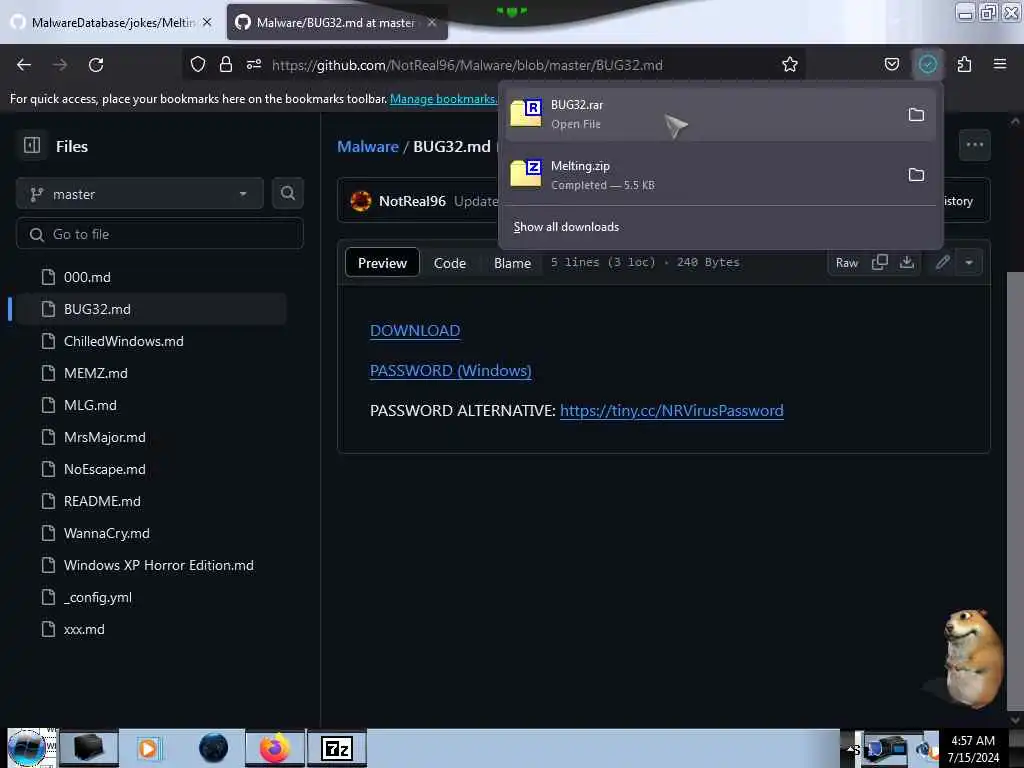Click the taskbar clock showing 4:57 AM

click(x=973, y=748)
